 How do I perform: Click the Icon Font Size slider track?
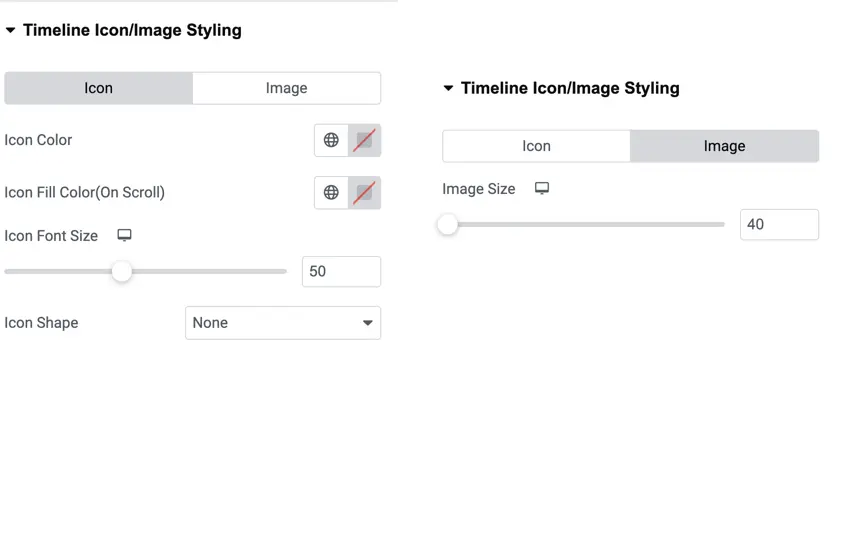click(146, 271)
